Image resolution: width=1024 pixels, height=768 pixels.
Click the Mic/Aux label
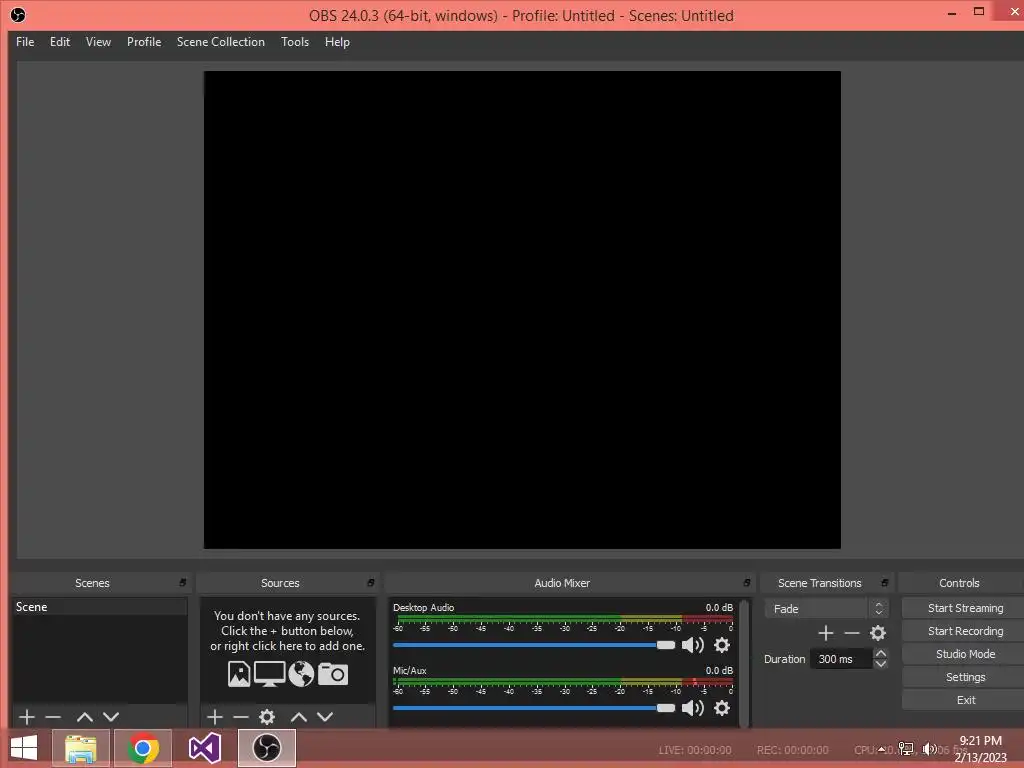[x=409, y=671]
